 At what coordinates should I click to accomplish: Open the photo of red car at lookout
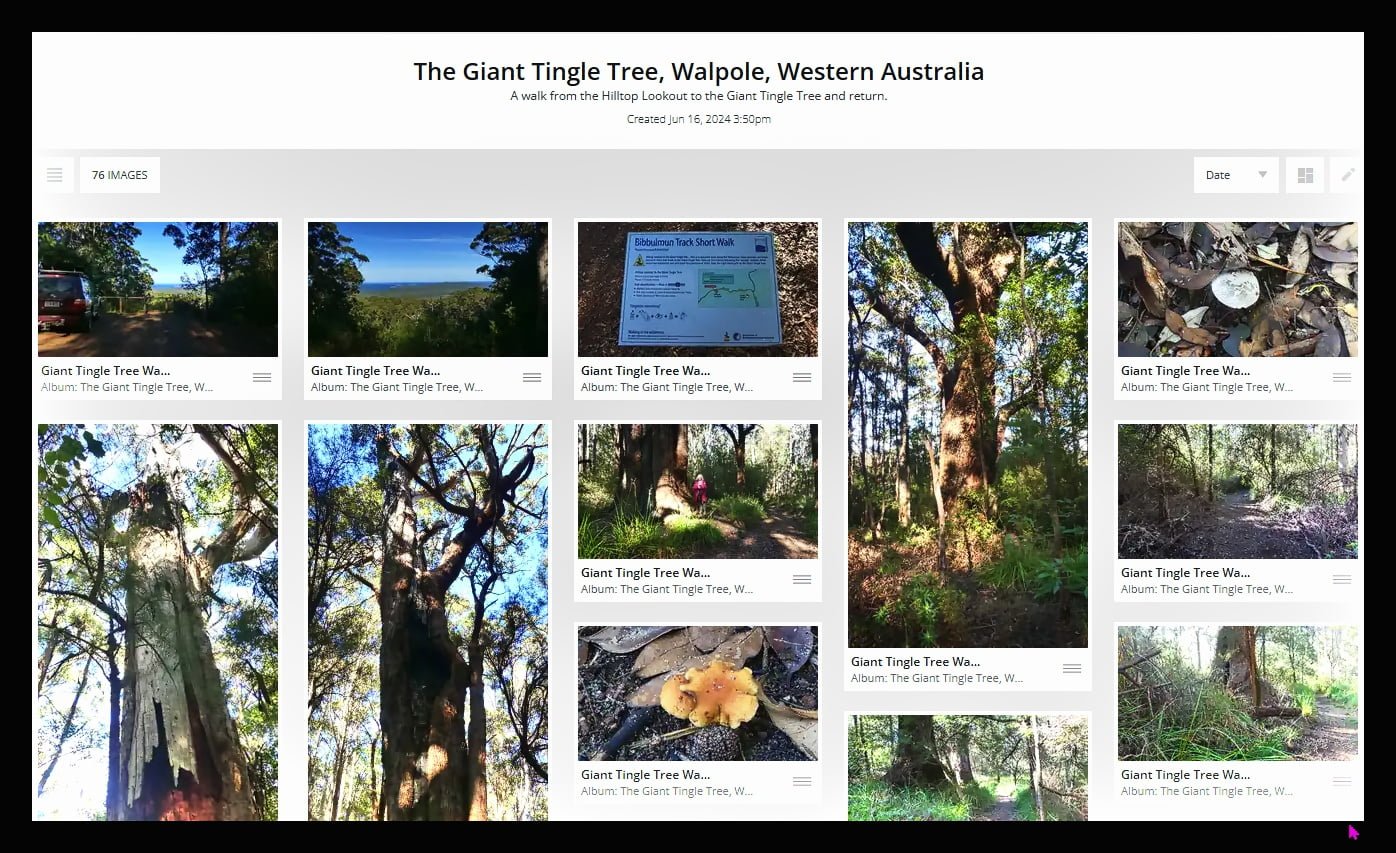coord(158,289)
